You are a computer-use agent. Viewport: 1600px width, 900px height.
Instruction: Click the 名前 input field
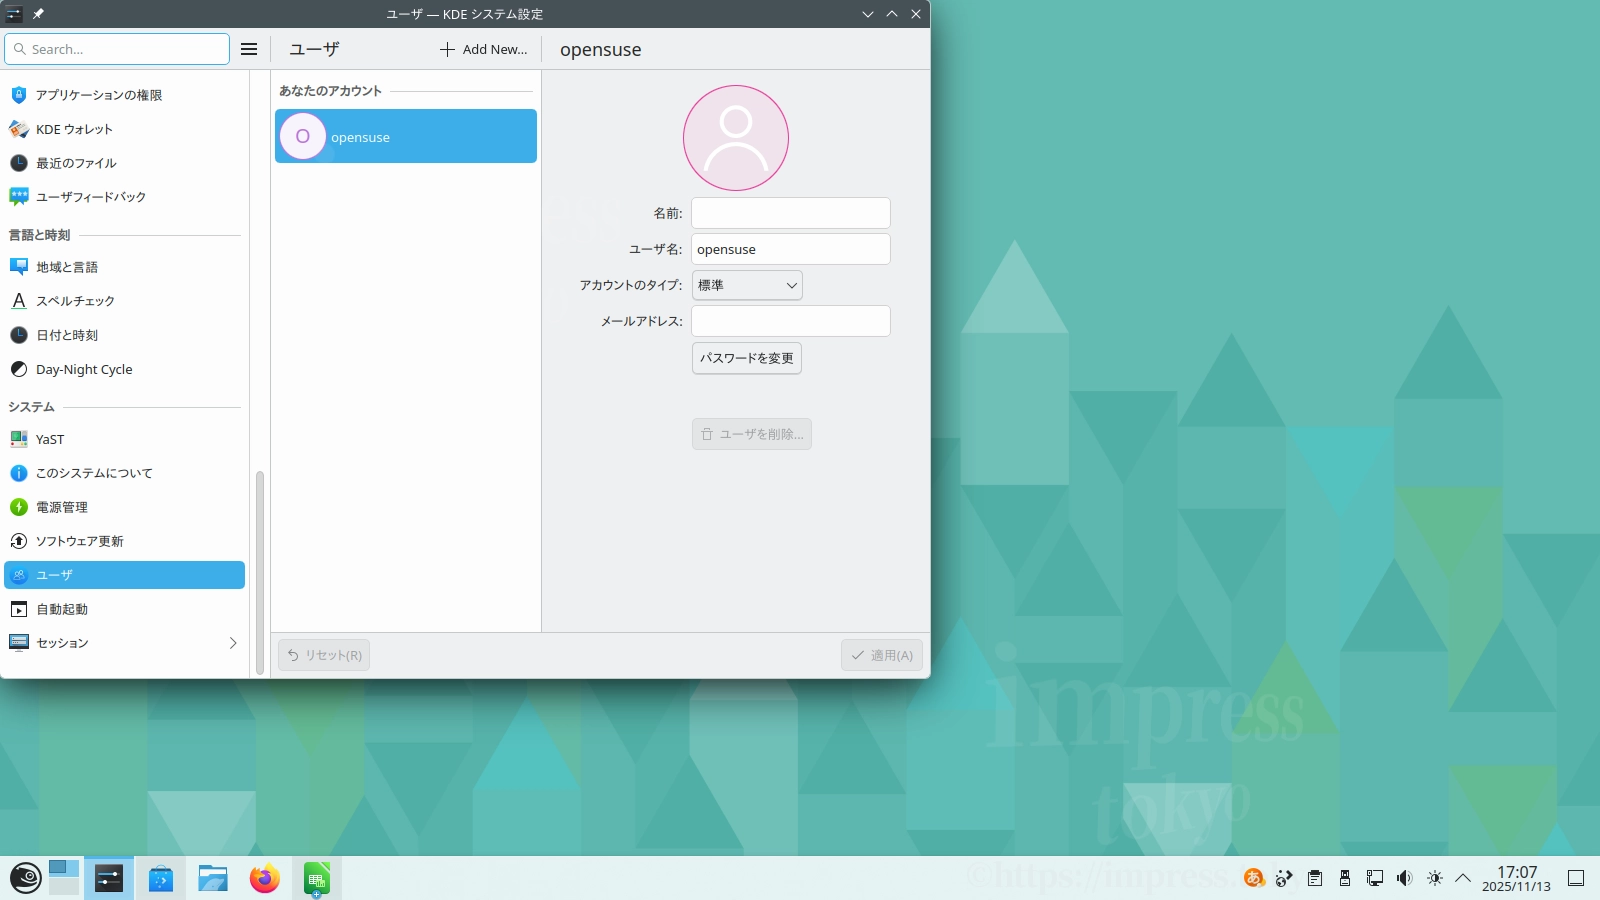(791, 213)
